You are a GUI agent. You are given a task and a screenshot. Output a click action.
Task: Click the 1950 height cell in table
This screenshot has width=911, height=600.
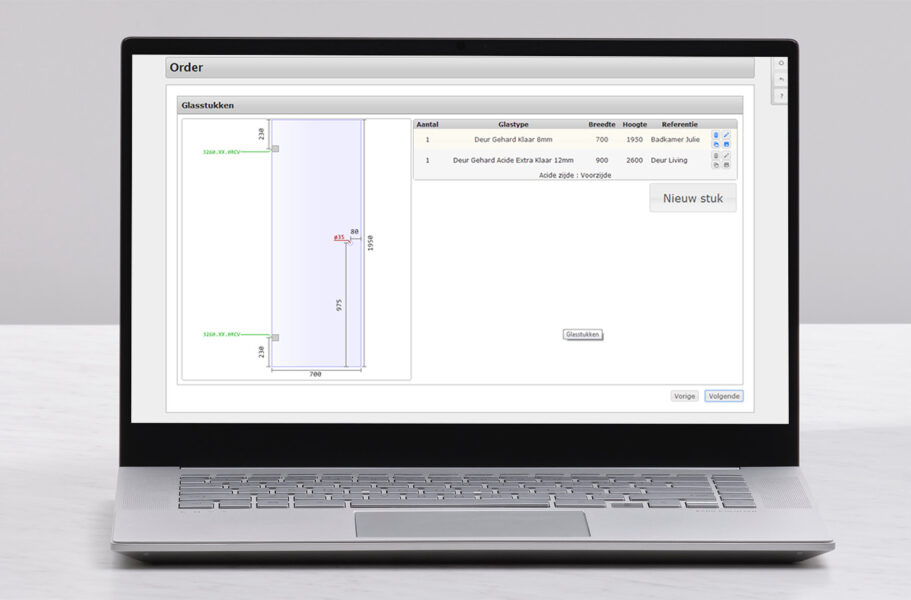pos(634,139)
